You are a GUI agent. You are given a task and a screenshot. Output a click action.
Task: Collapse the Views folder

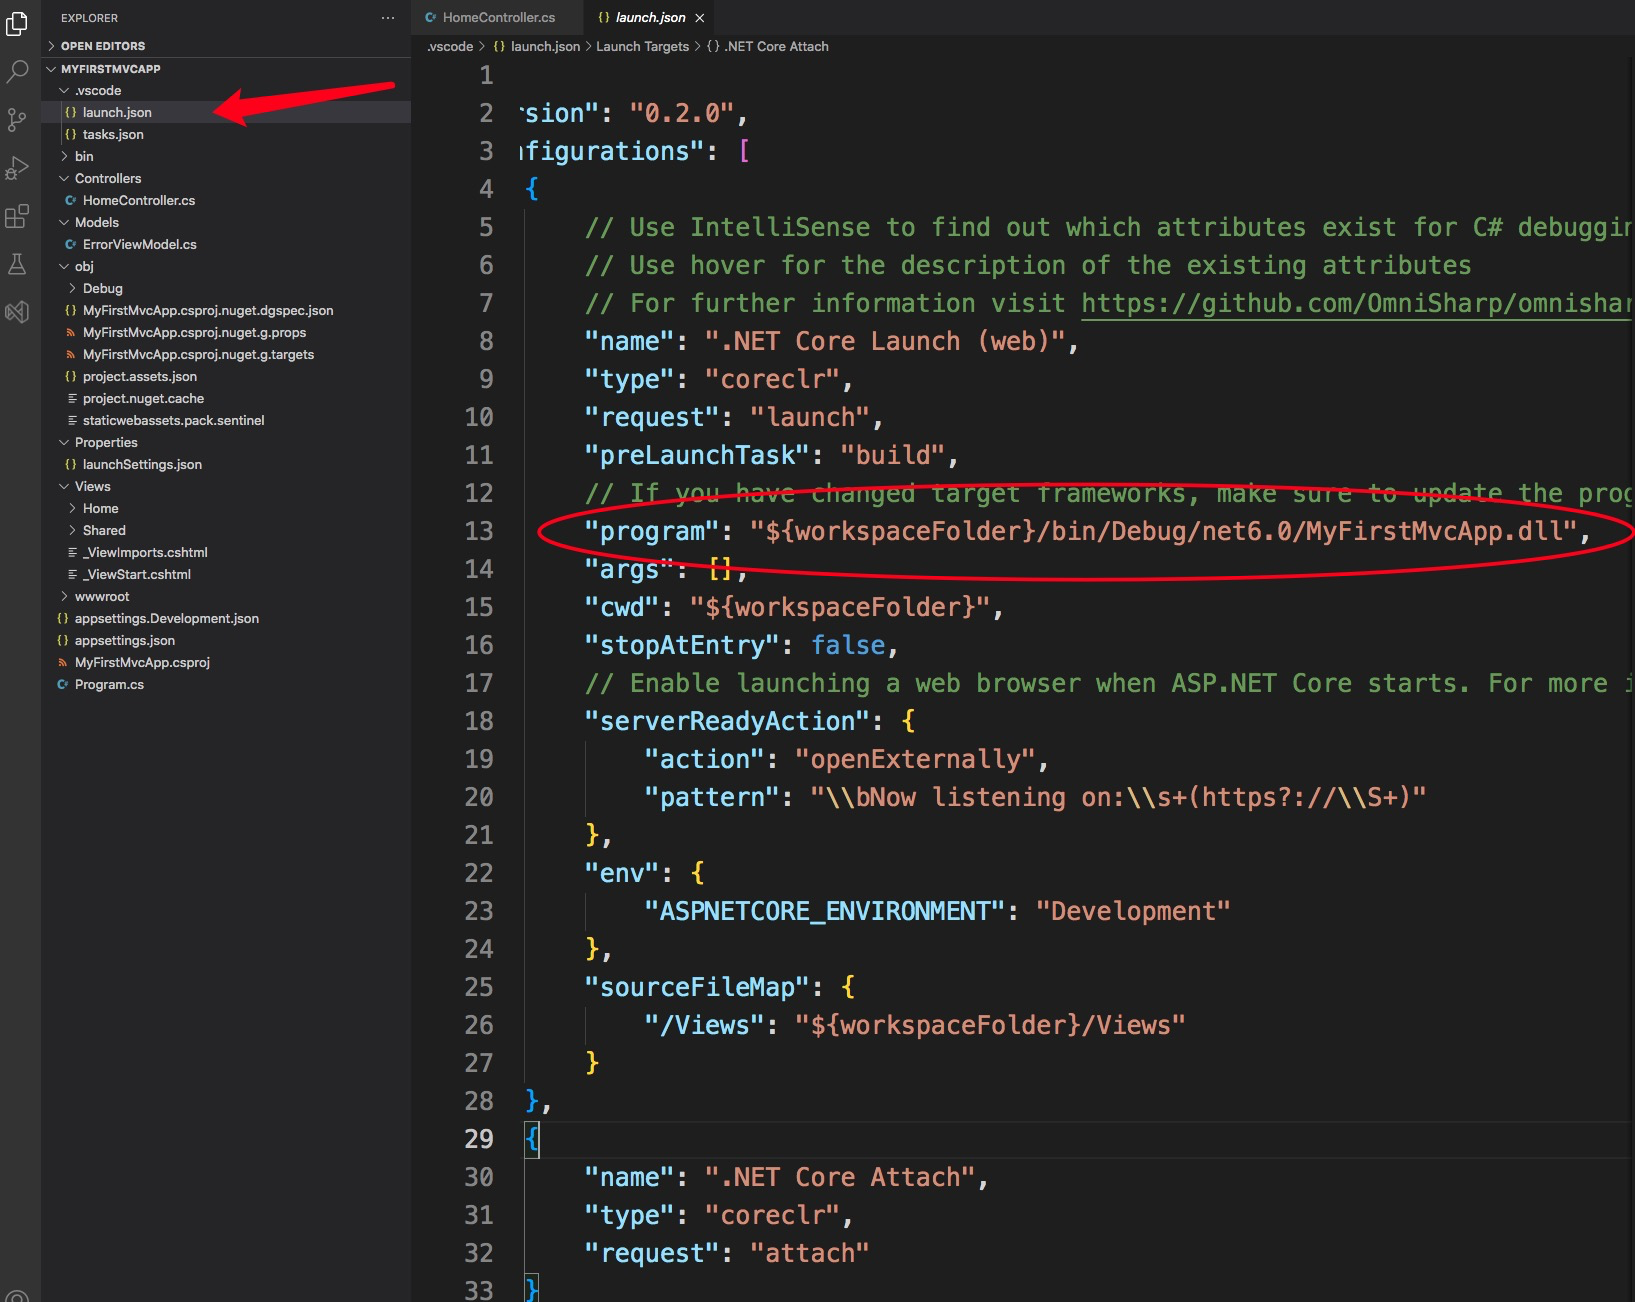tap(64, 486)
